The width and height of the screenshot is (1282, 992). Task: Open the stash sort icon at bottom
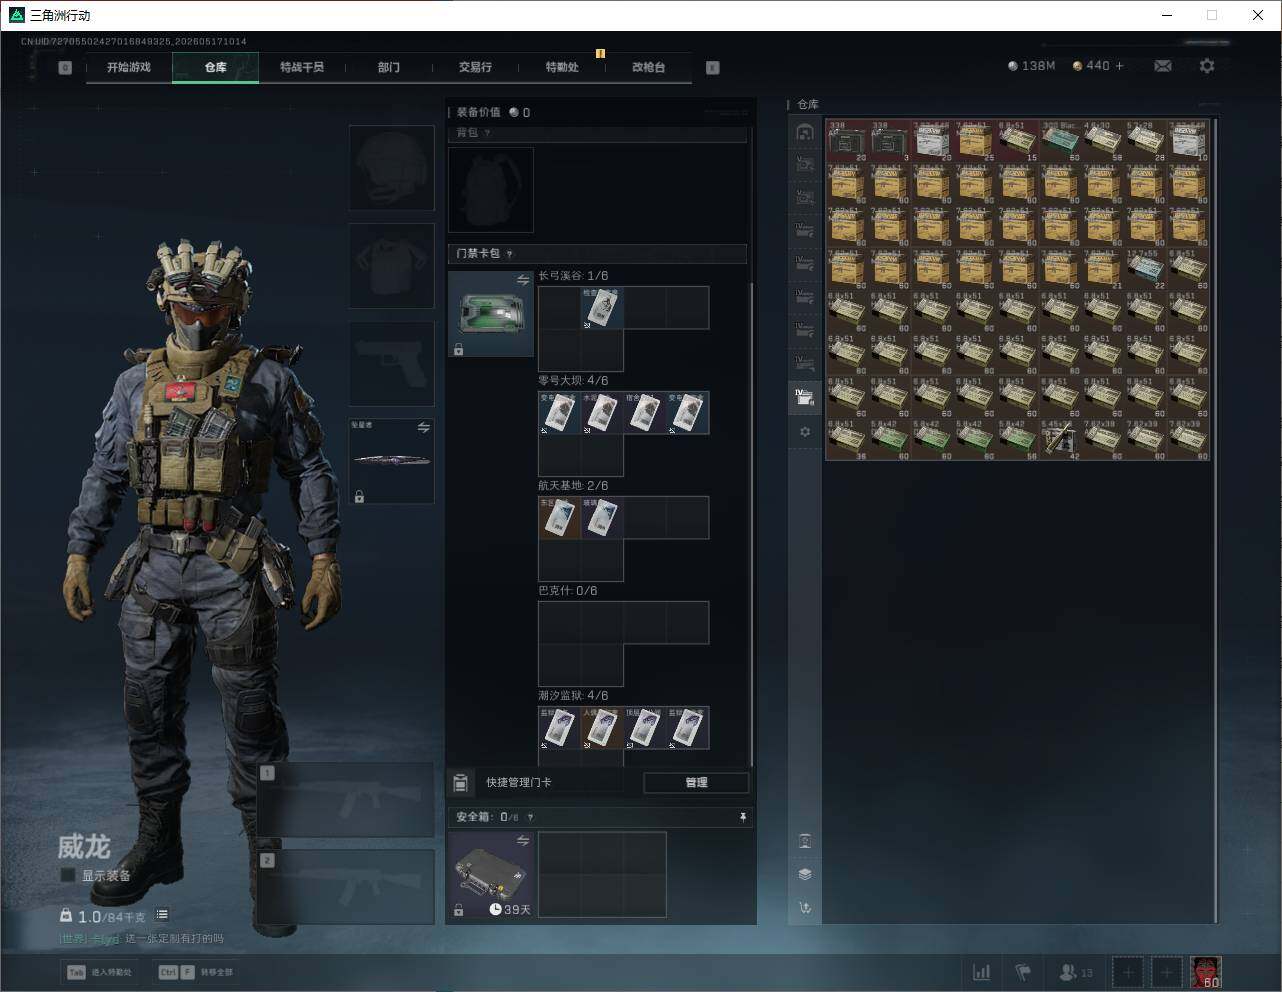point(805,908)
